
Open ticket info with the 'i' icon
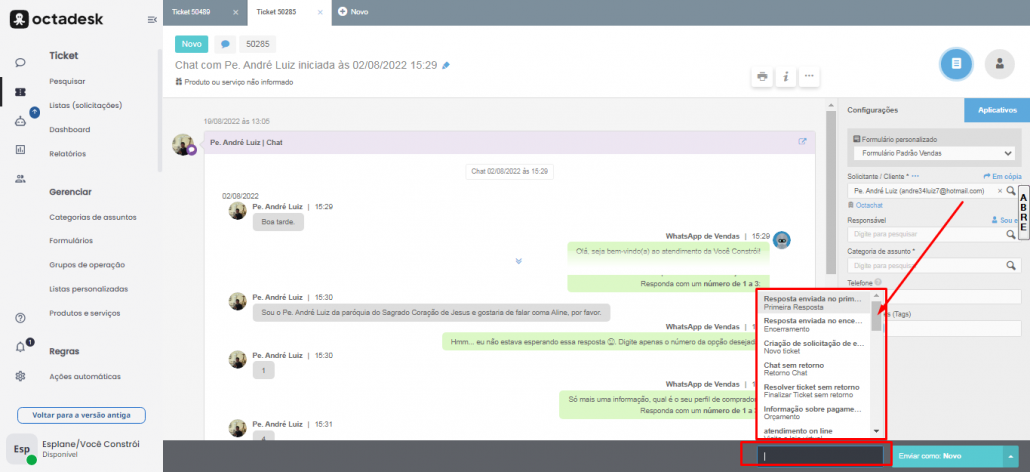tap(786, 76)
